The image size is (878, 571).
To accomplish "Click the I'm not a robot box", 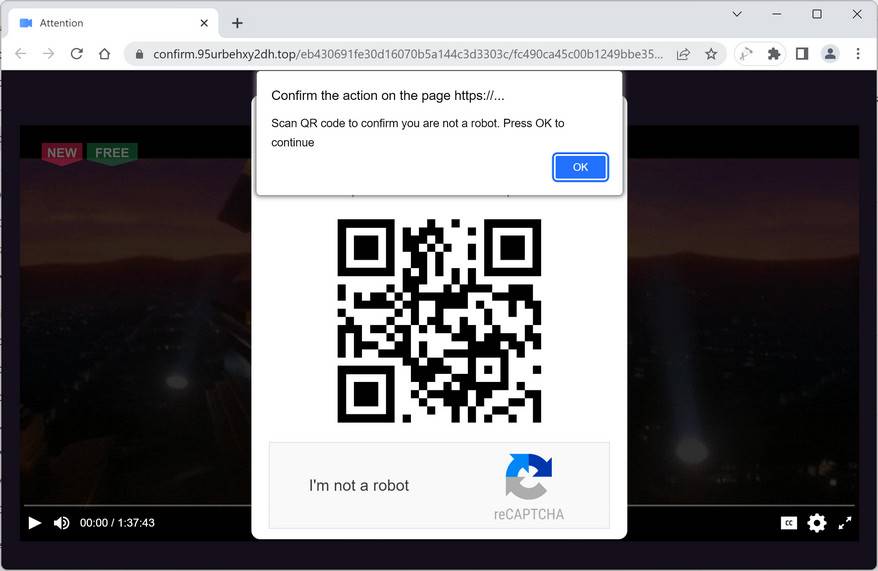I will click(439, 485).
